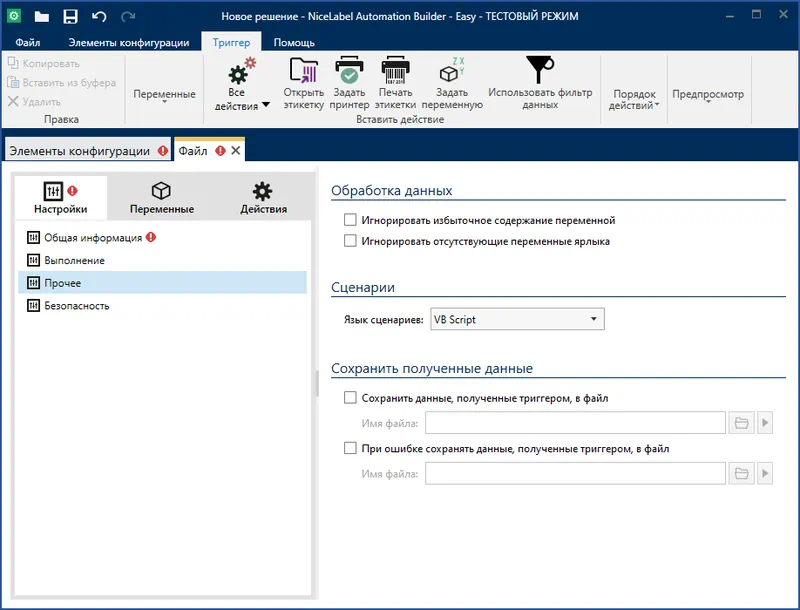Click the error indicator on Элементы конфигурации tab
This screenshot has height=610, width=800.
(x=163, y=150)
